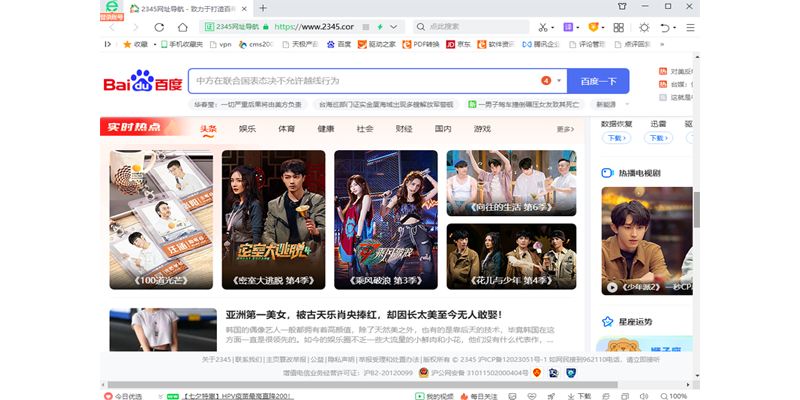Toggle the sound speaker icon in status bar

coord(644,396)
